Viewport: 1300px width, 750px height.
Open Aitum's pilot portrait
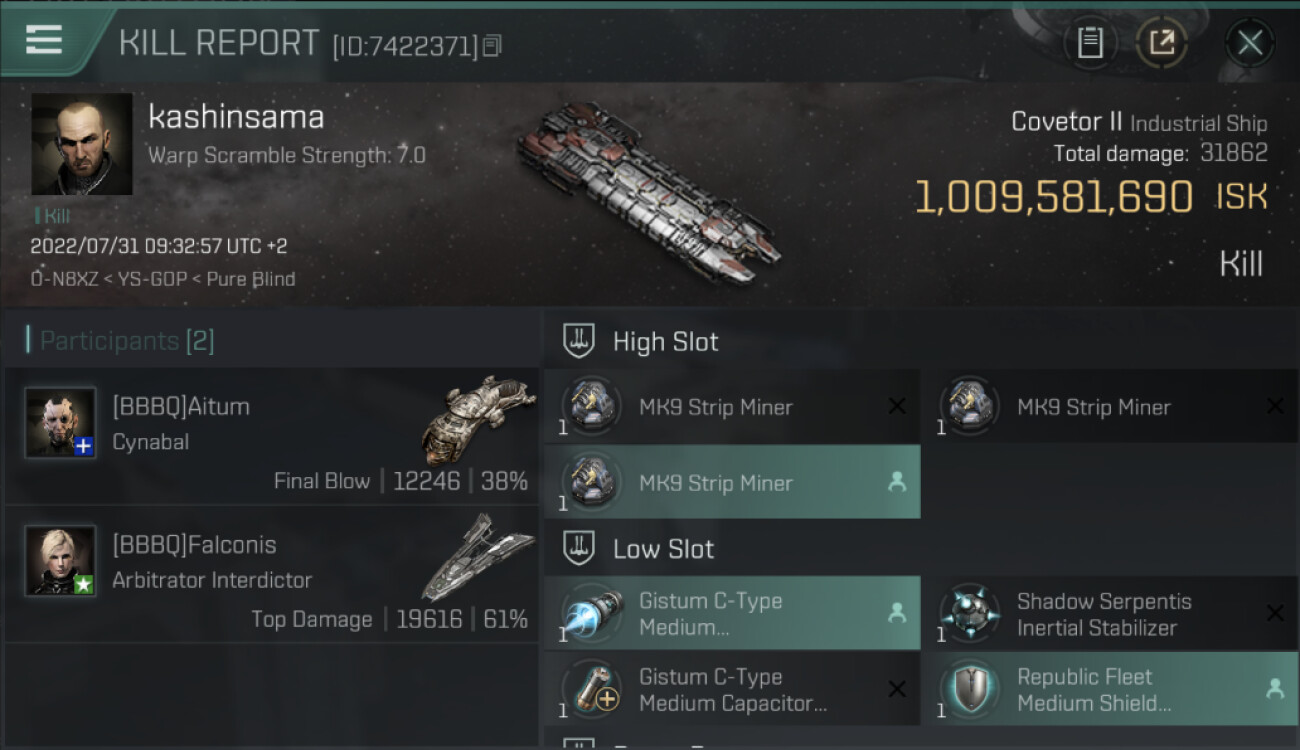coord(60,422)
